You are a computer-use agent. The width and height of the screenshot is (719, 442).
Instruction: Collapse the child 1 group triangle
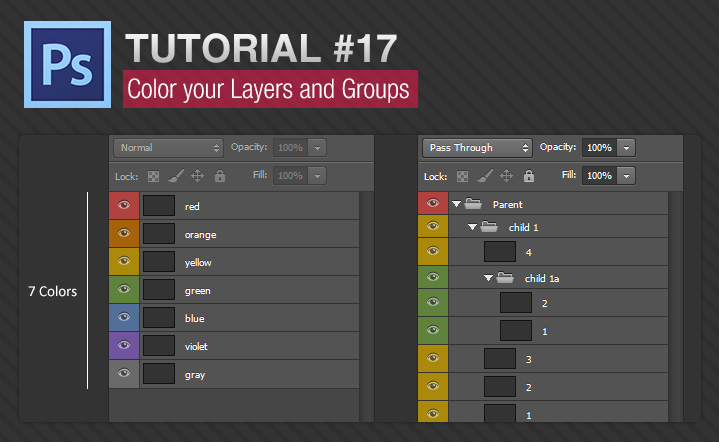(472, 228)
